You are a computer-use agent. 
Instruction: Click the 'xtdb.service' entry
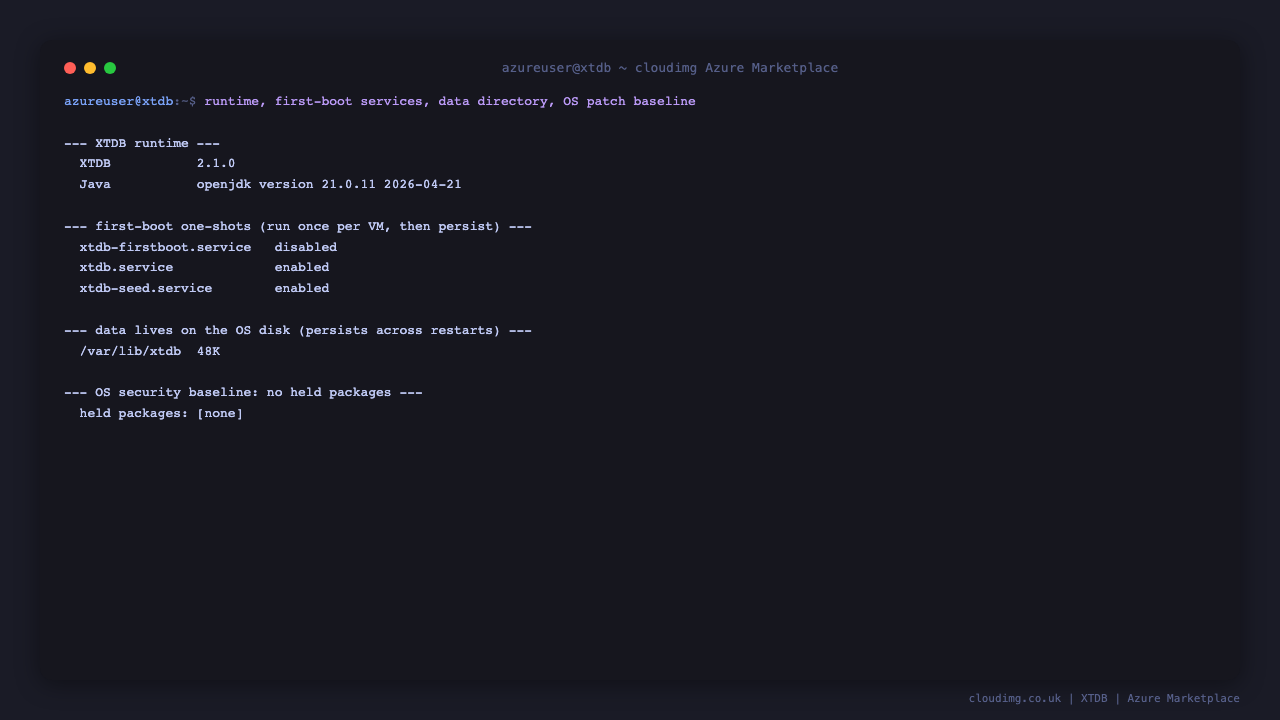click(x=127, y=268)
